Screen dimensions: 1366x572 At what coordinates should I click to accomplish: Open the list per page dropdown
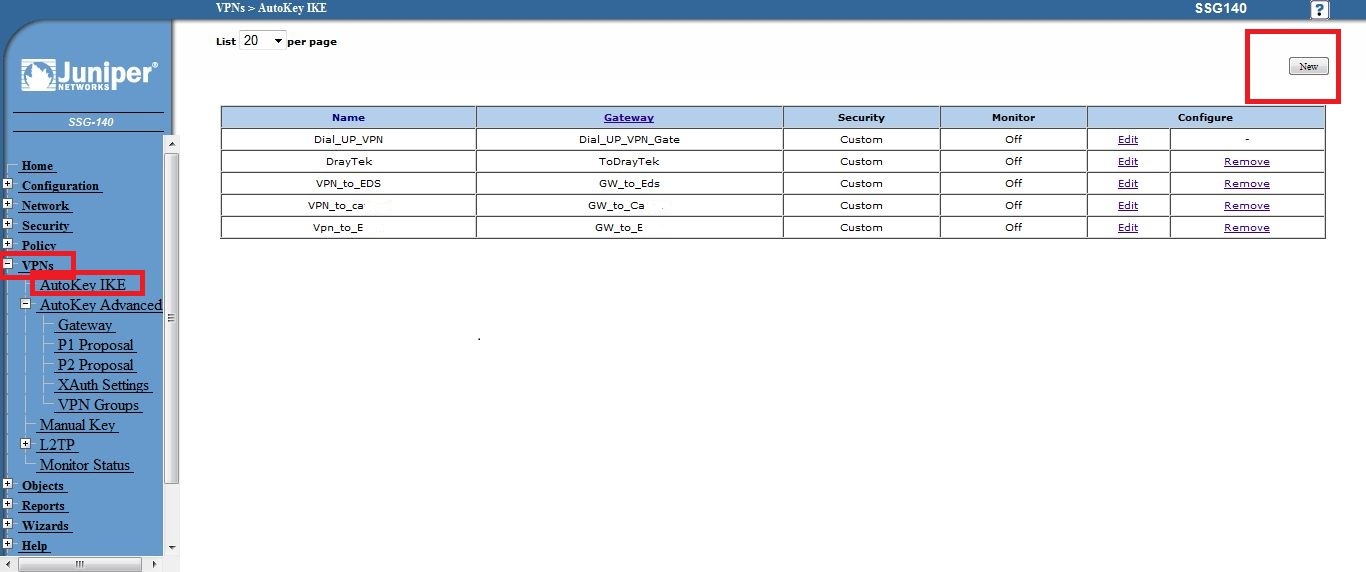point(263,41)
